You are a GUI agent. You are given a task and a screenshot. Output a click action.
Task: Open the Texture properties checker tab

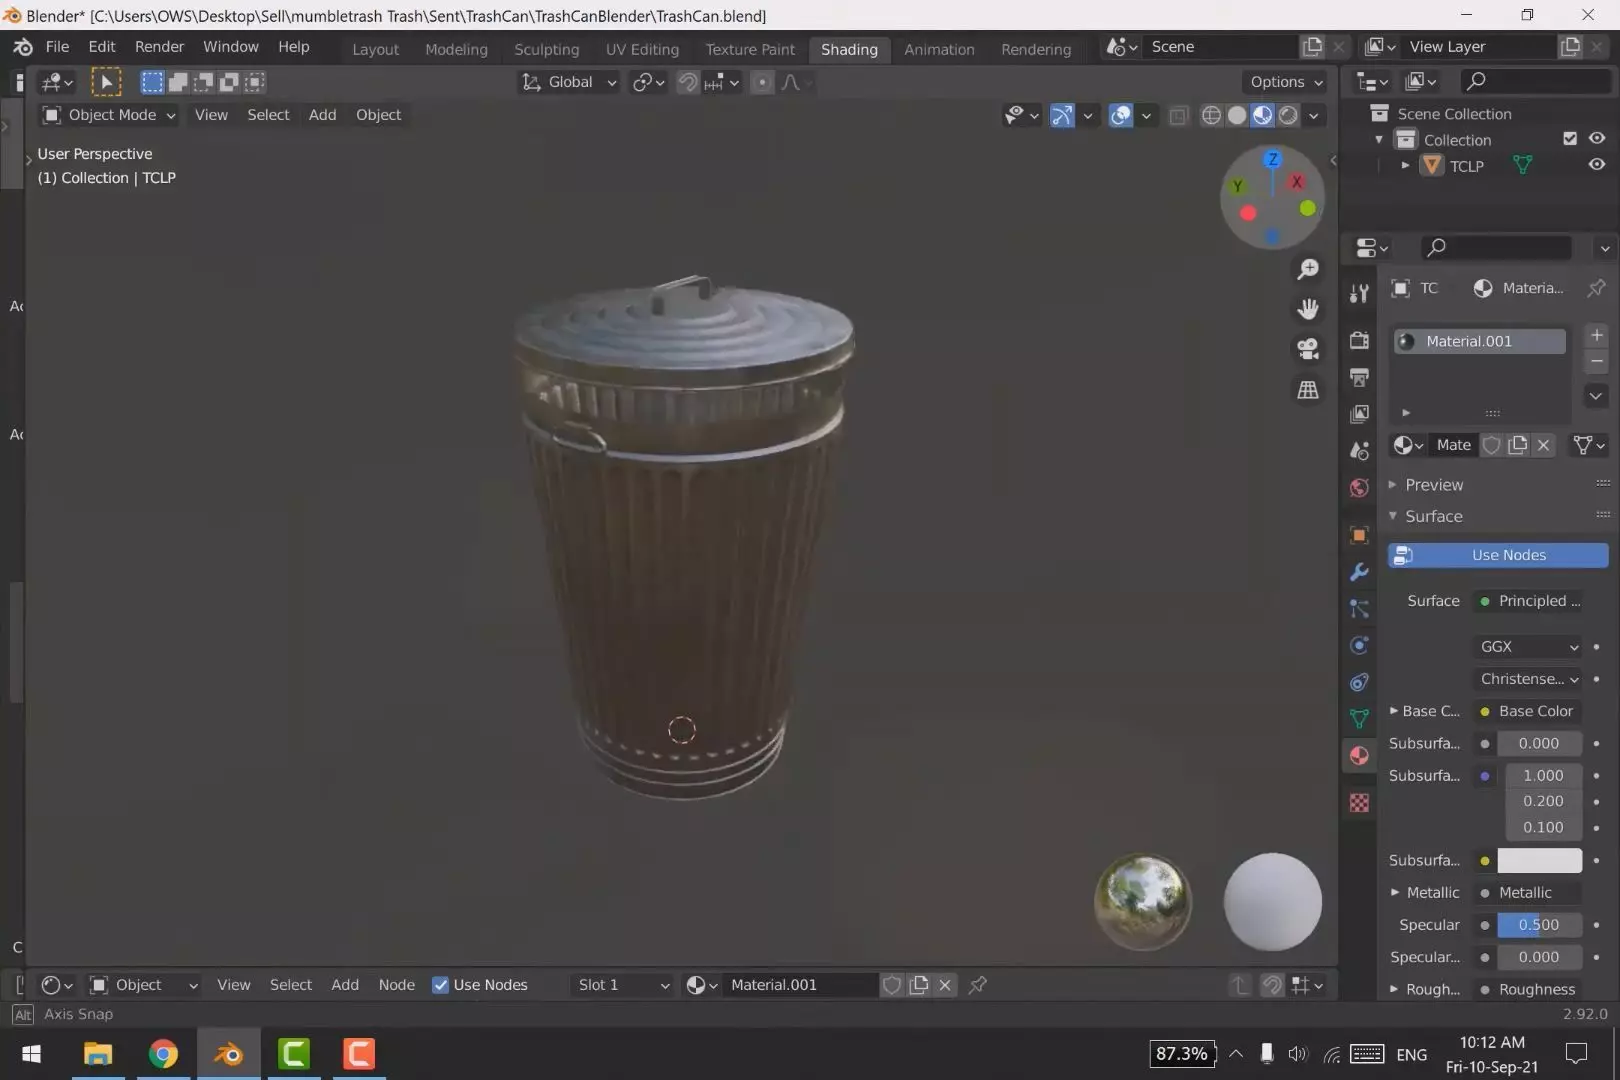tap(1359, 802)
